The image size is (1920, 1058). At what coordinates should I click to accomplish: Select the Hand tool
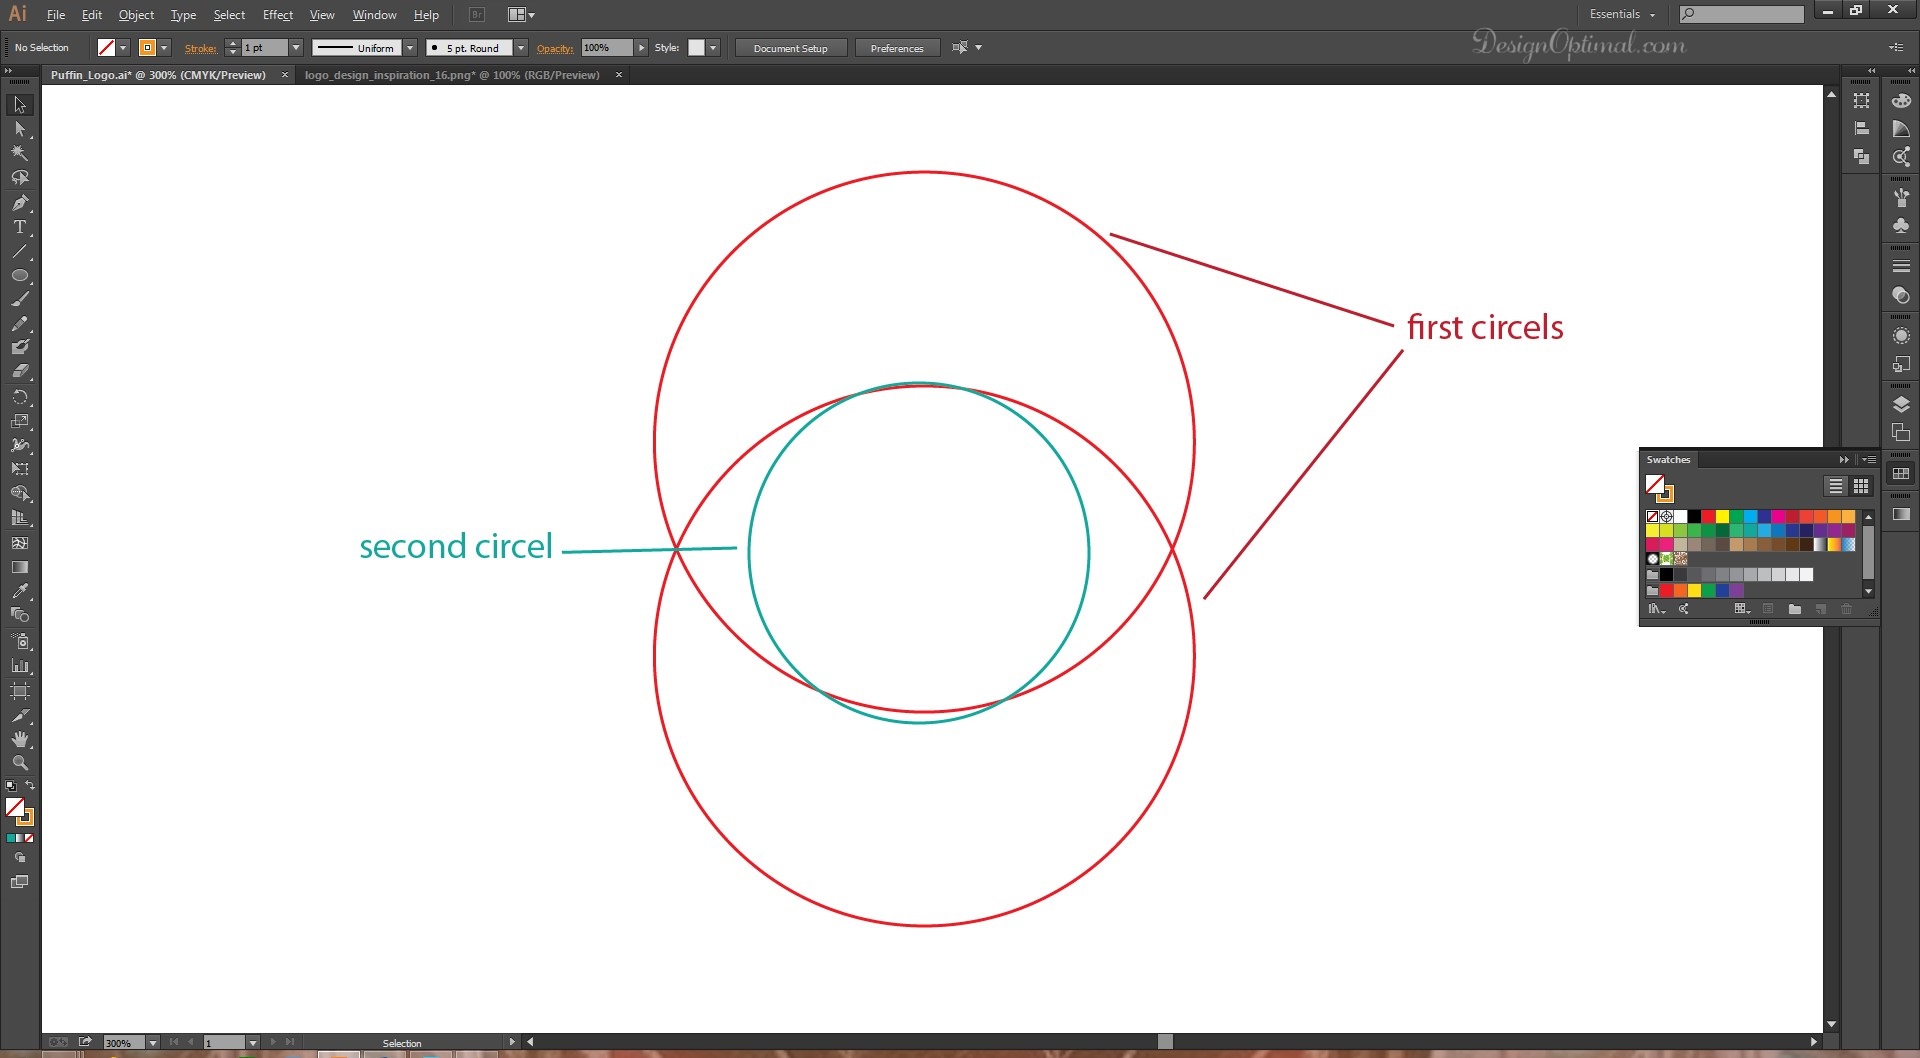(x=20, y=739)
